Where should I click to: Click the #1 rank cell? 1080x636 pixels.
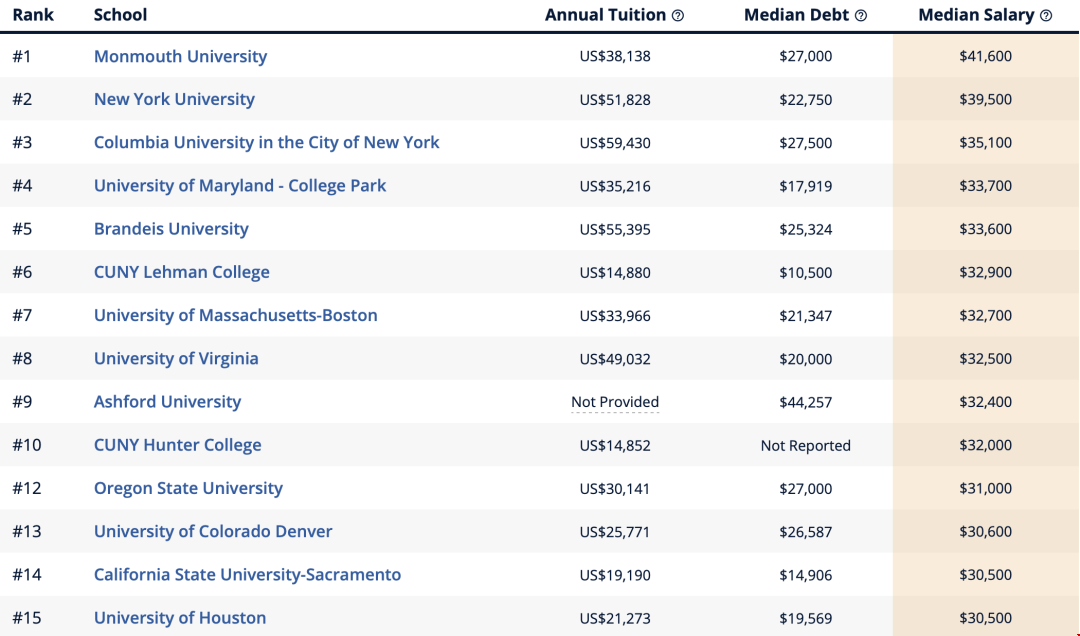(x=22, y=57)
